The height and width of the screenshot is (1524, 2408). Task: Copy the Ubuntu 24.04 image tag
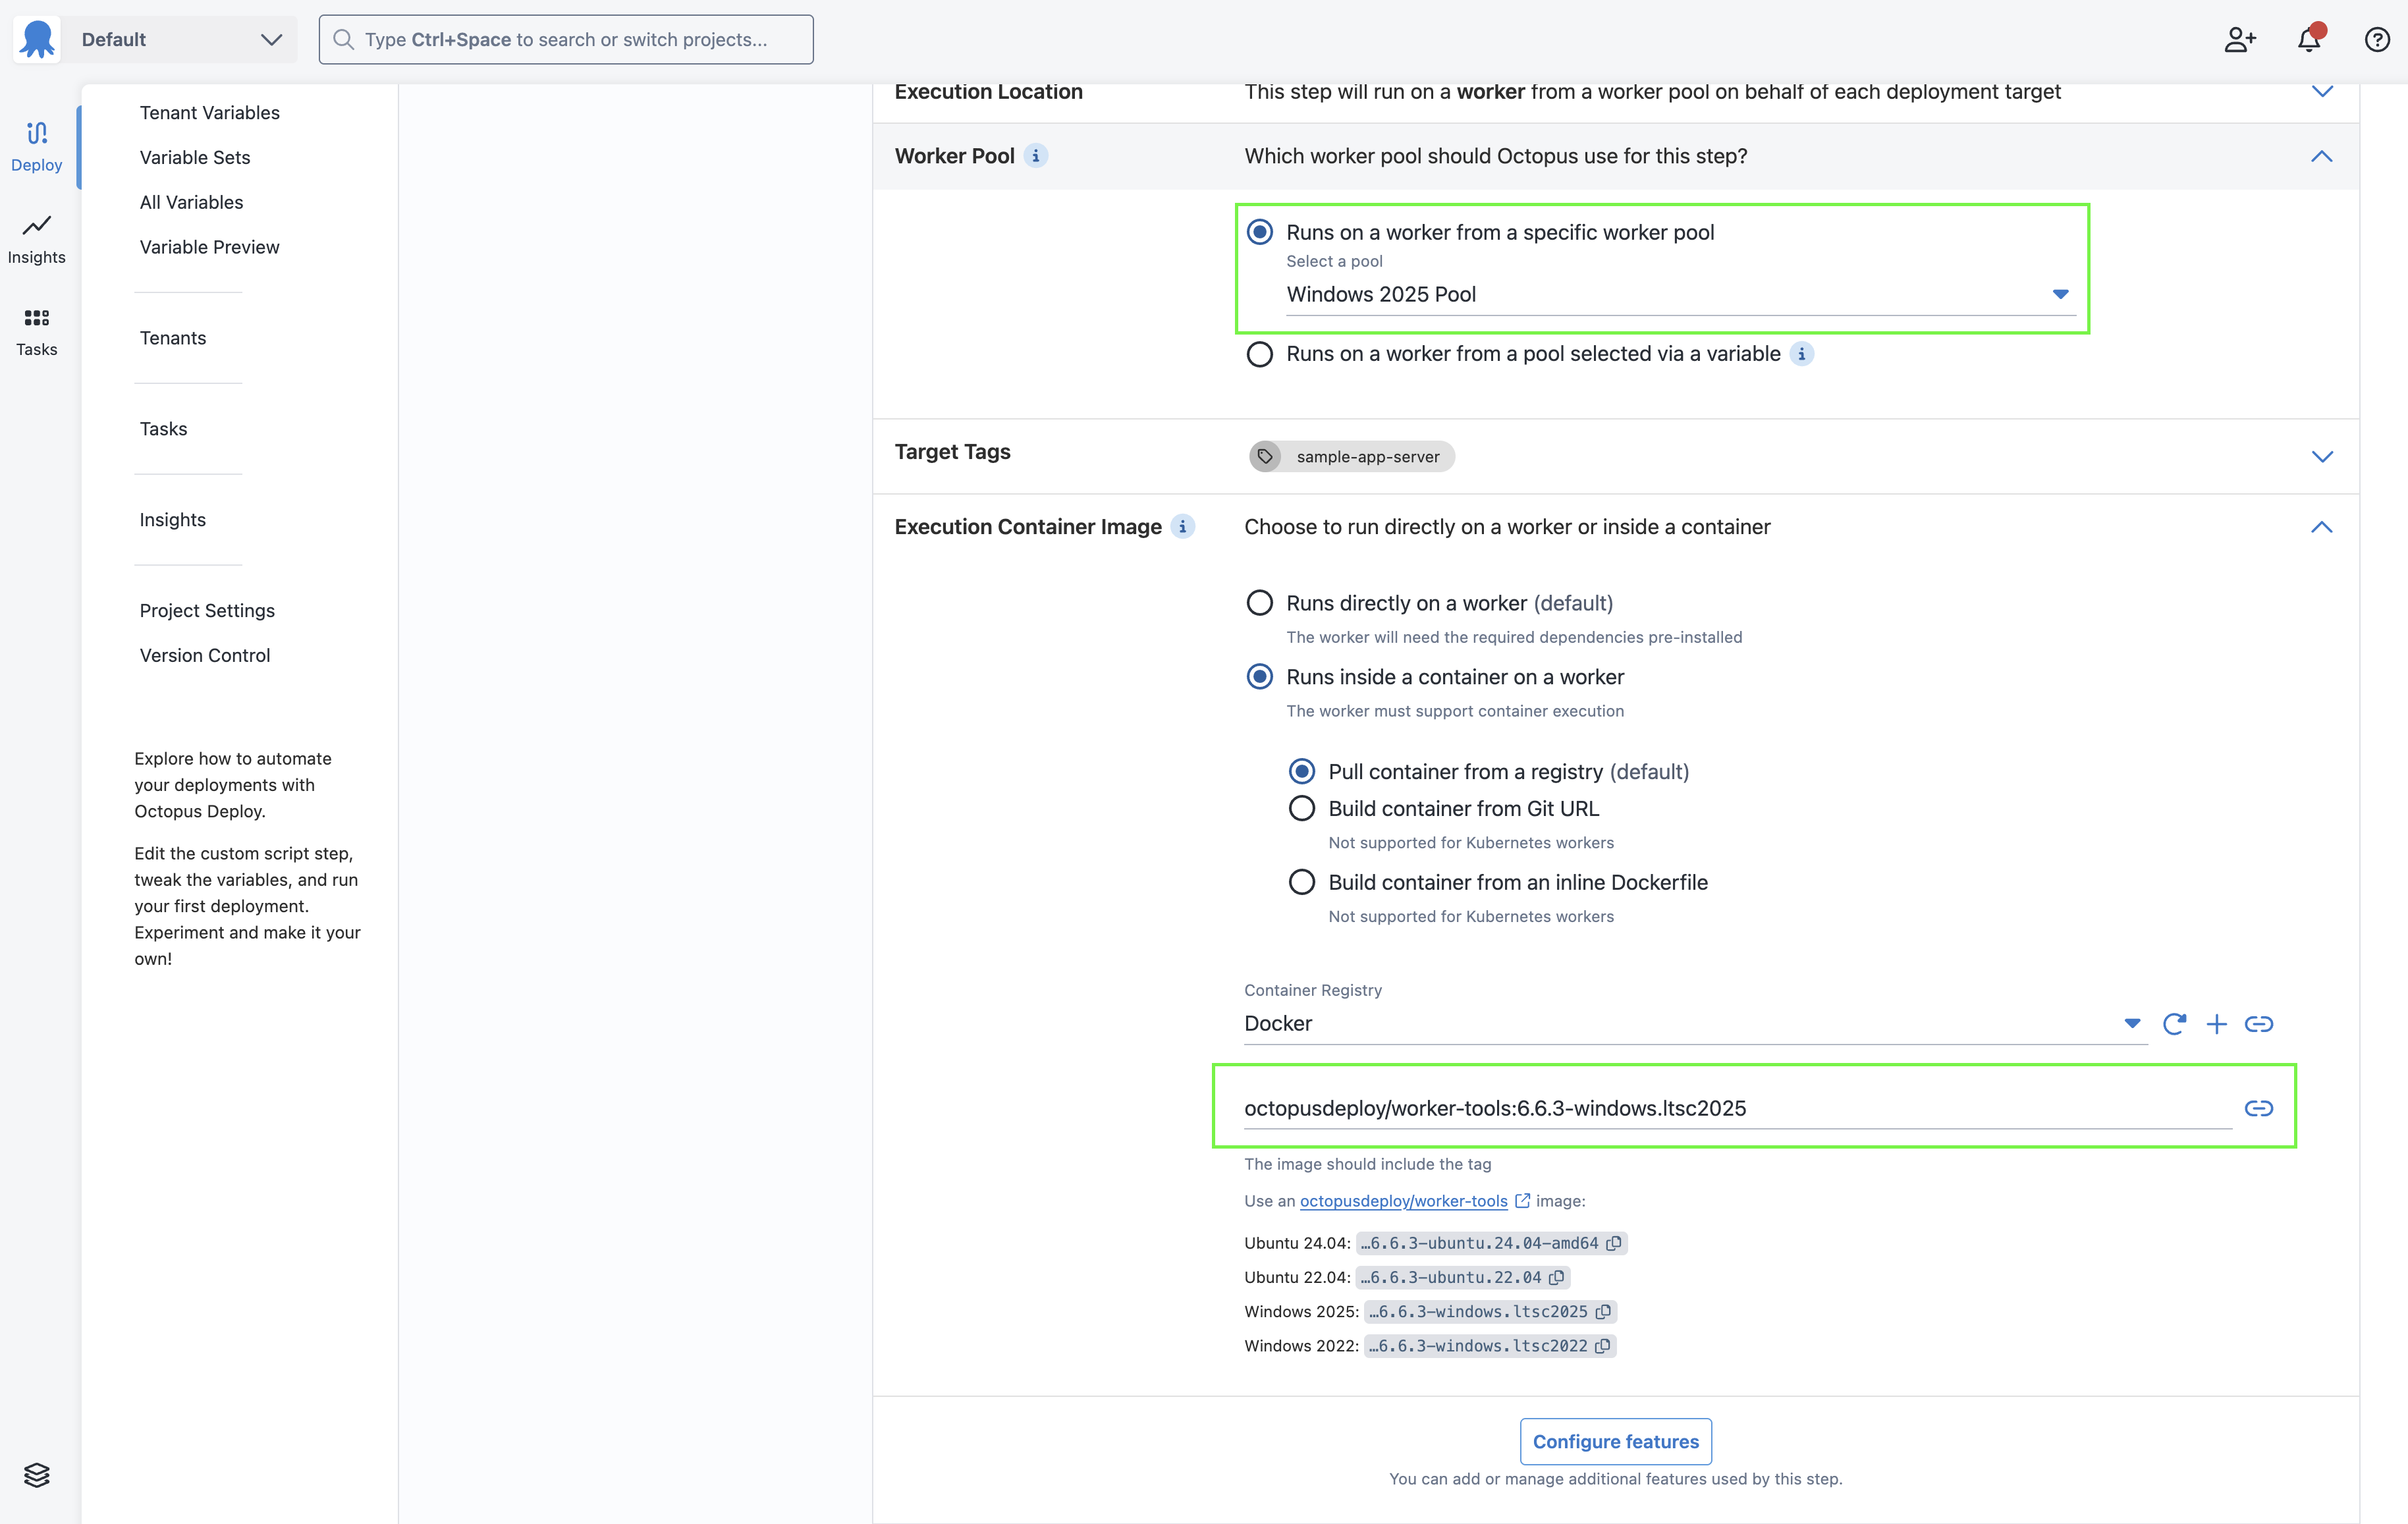tap(1614, 1243)
